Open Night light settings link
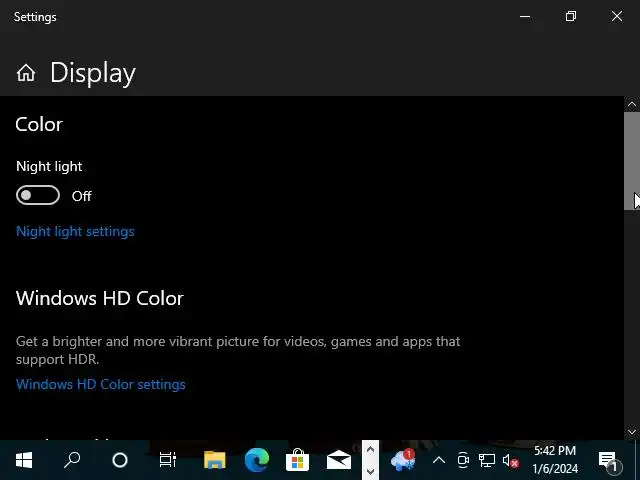The height and width of the screenshot is (480, 640). pyautogui.click(x=75, y=231)
